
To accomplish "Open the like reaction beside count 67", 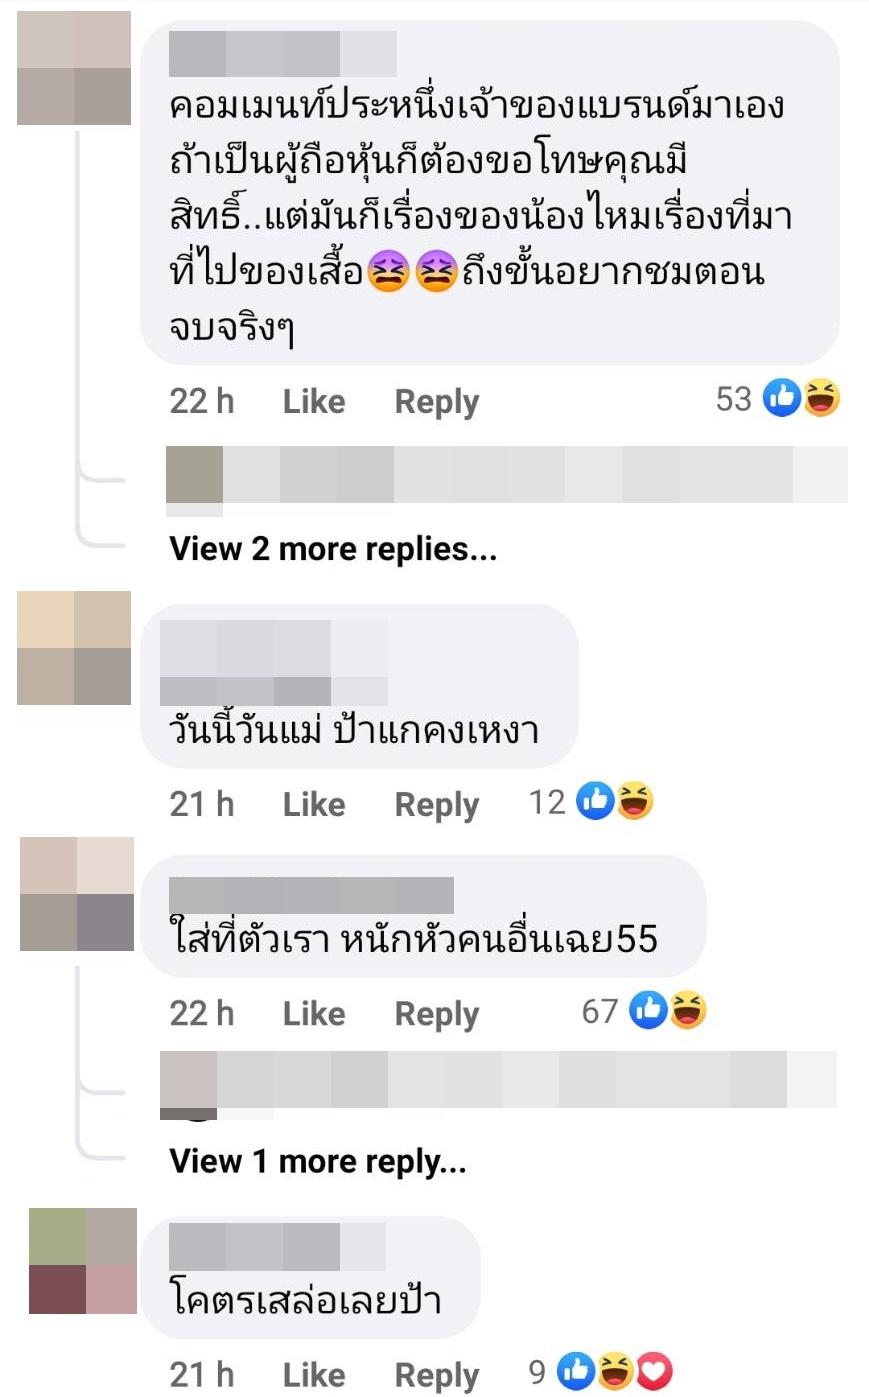I will [x=648, y=1010].
